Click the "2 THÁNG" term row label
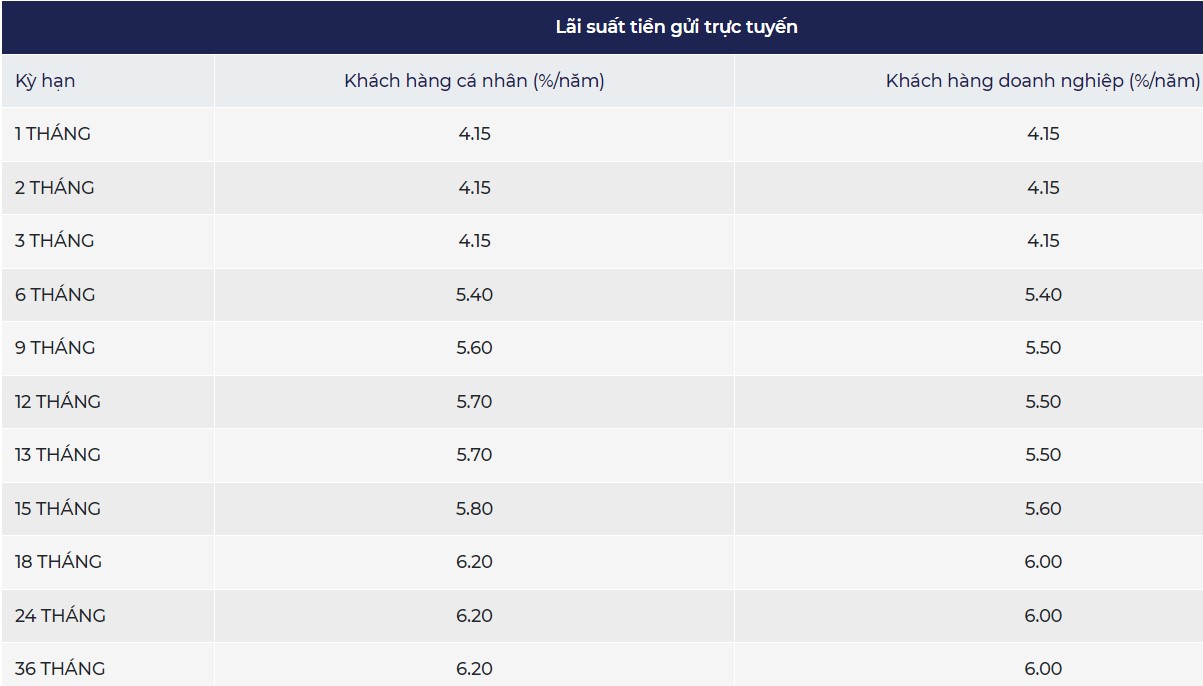 pos(55,188)
